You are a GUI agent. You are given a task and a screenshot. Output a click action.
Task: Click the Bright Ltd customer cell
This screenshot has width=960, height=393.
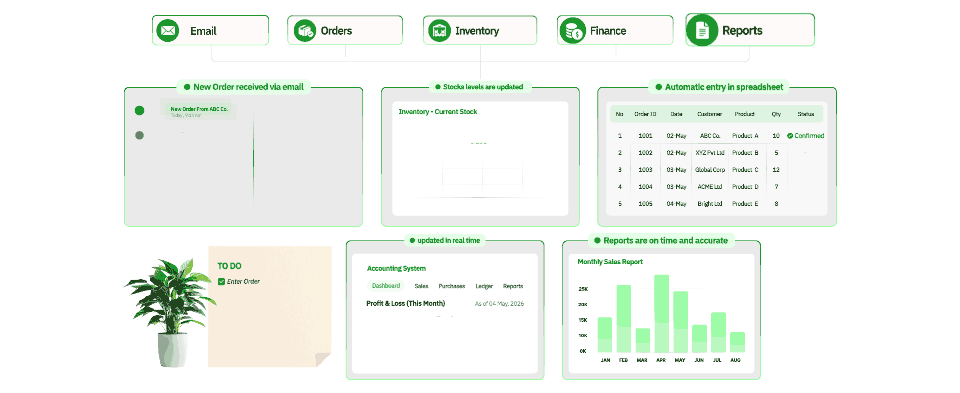710,203
